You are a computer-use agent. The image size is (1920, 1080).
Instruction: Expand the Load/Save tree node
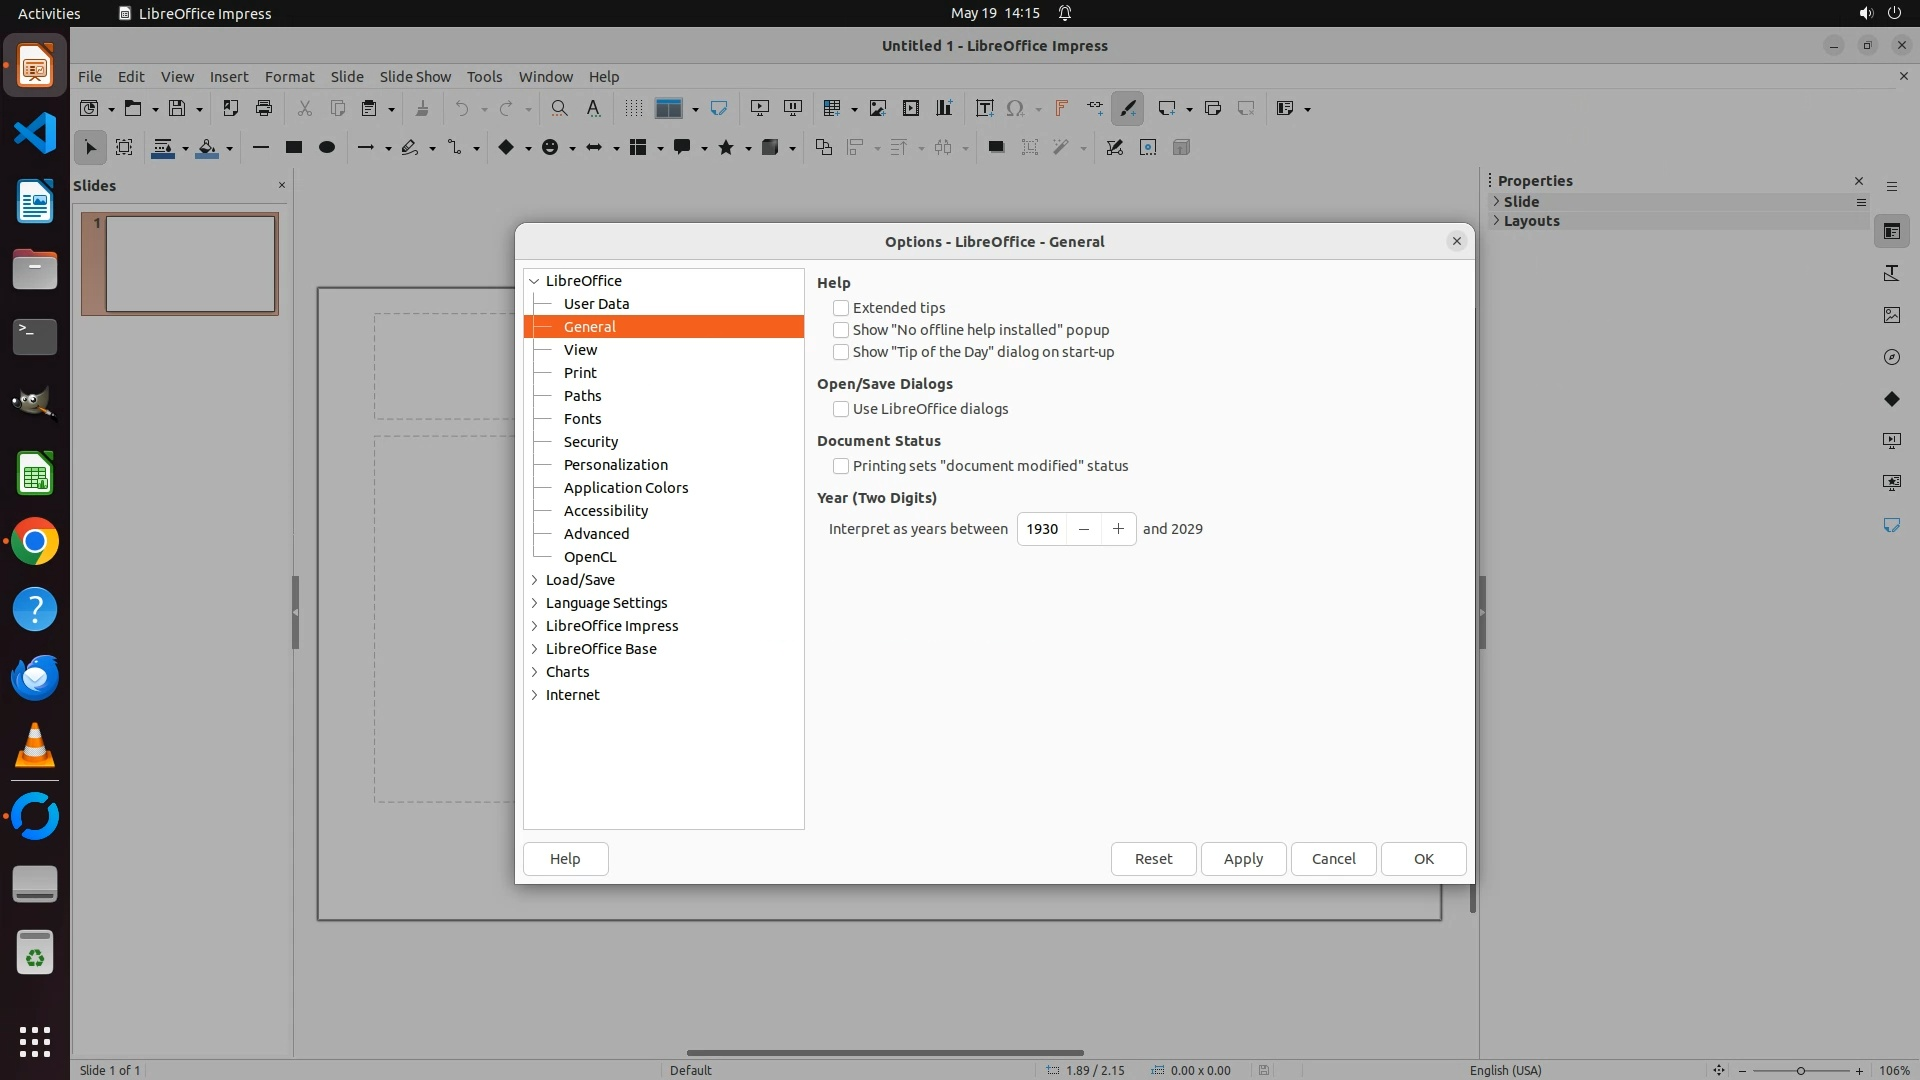(534, 580)
